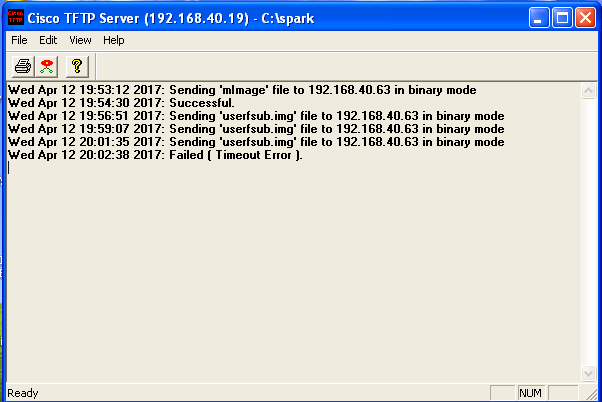Minimize the Cisco TFTP Server window

[539, 17]
